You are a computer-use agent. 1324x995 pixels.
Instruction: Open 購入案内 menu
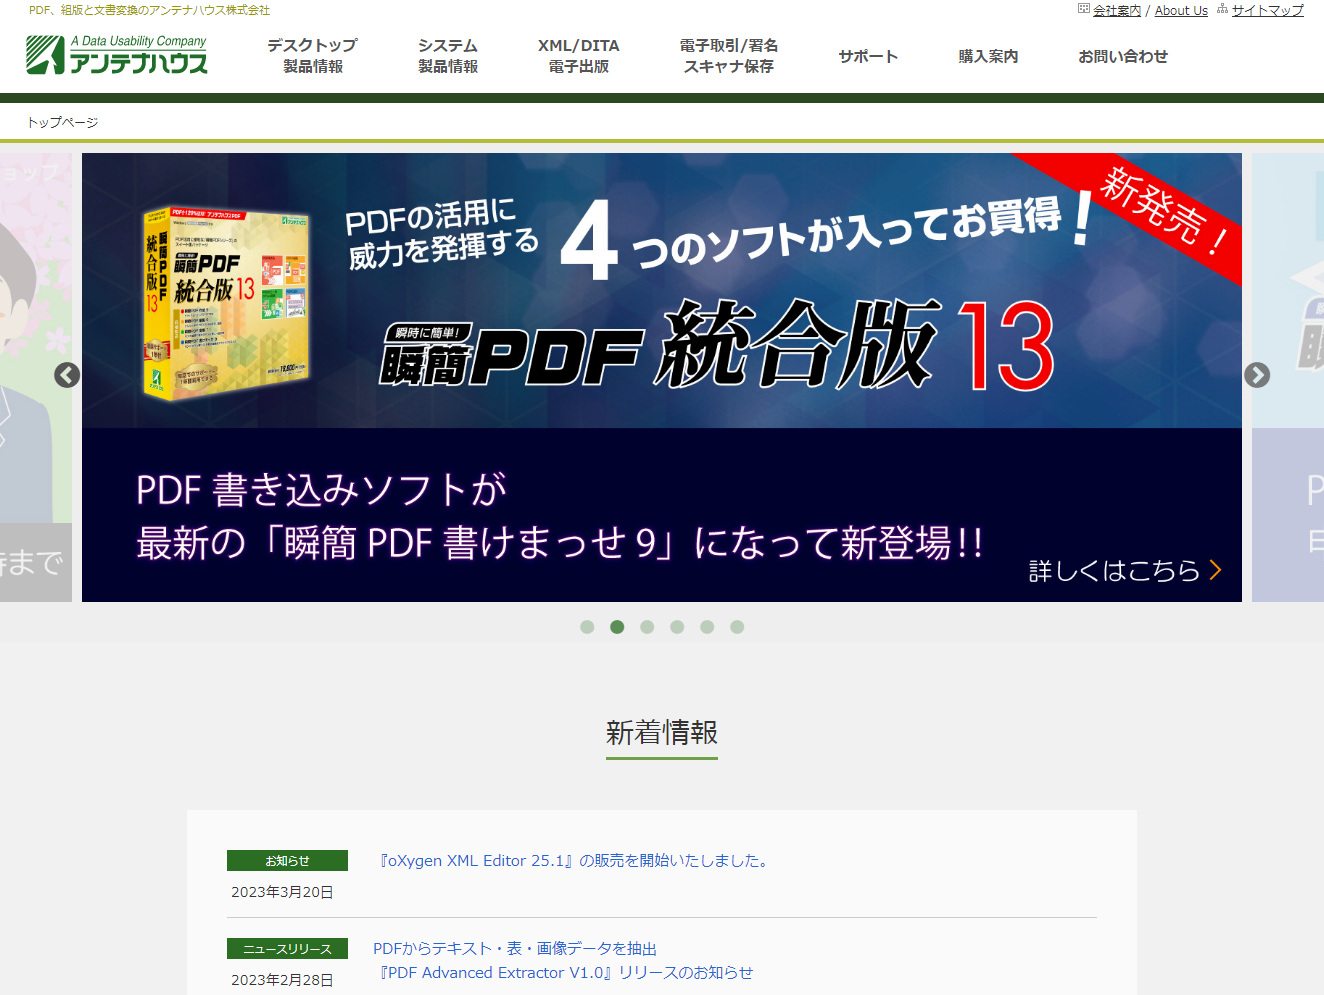coord(988,56)
